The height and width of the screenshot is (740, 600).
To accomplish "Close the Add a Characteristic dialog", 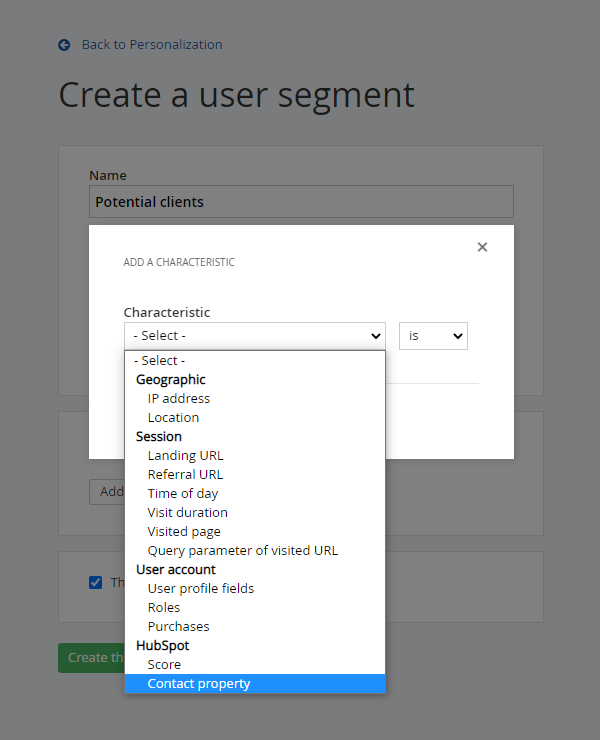I will coord(482,247).
